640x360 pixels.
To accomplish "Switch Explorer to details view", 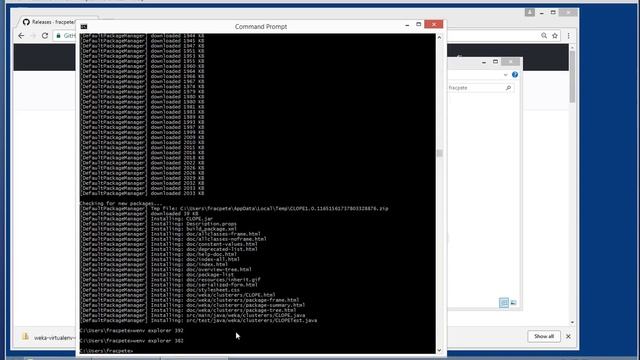I will [x=504, y=302].
